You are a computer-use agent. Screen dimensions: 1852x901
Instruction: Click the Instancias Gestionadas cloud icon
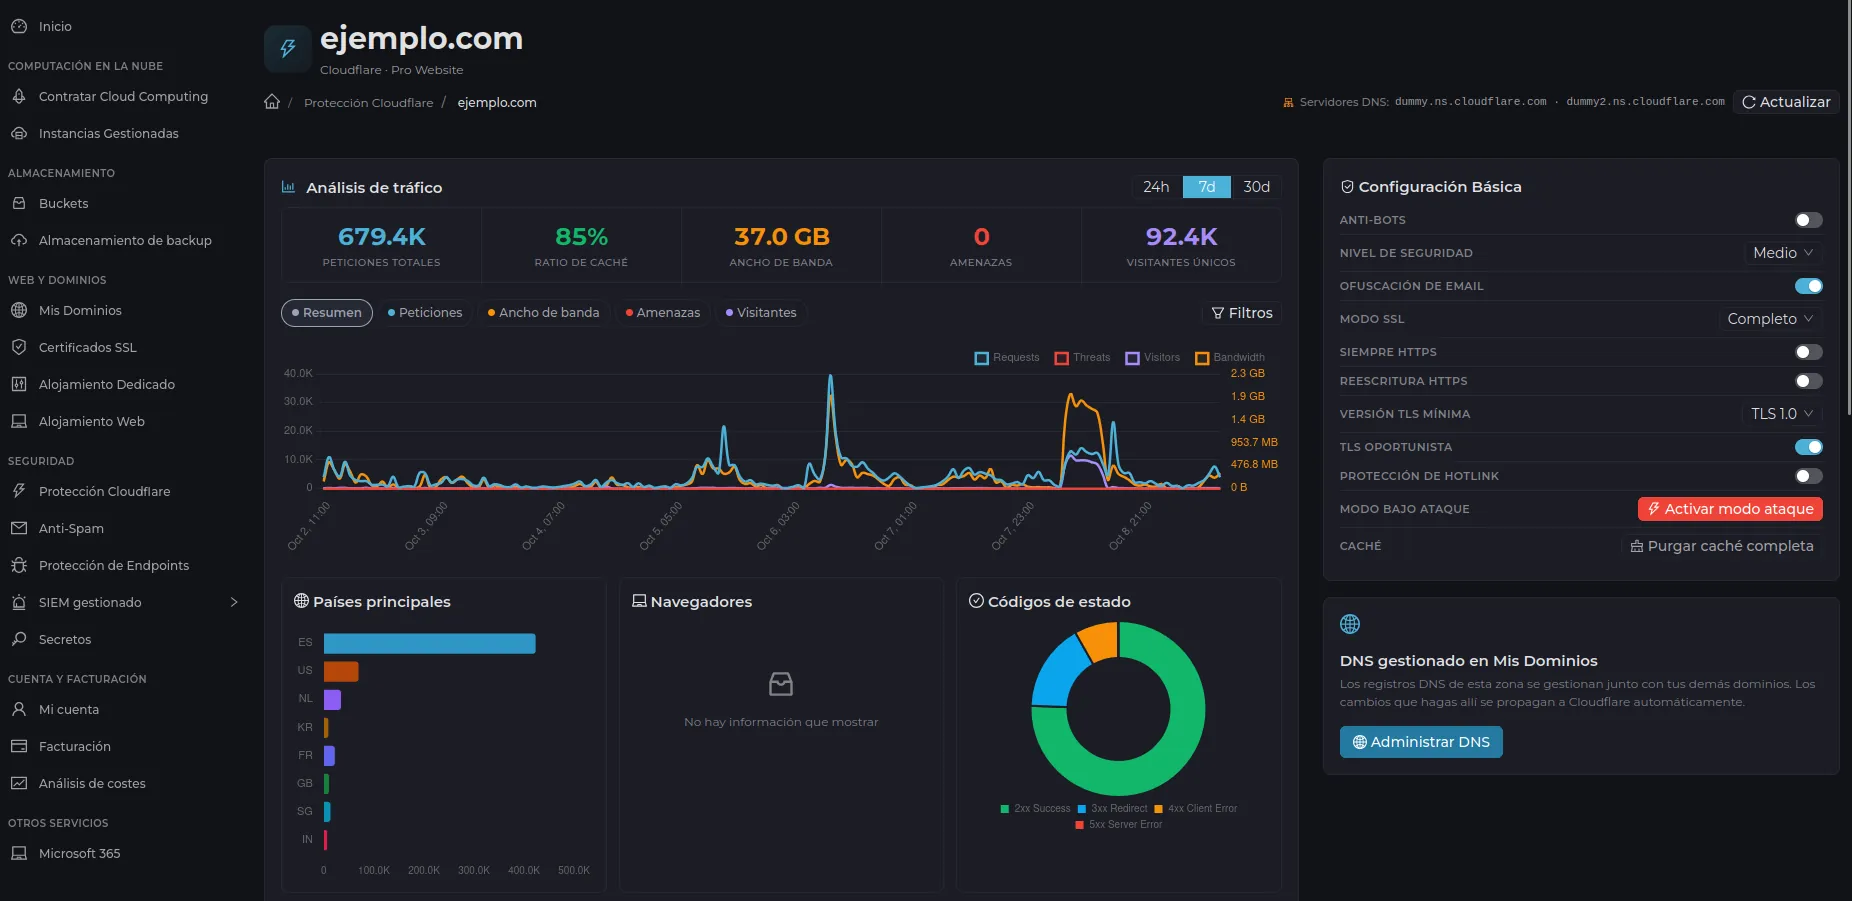click(19, 134)
